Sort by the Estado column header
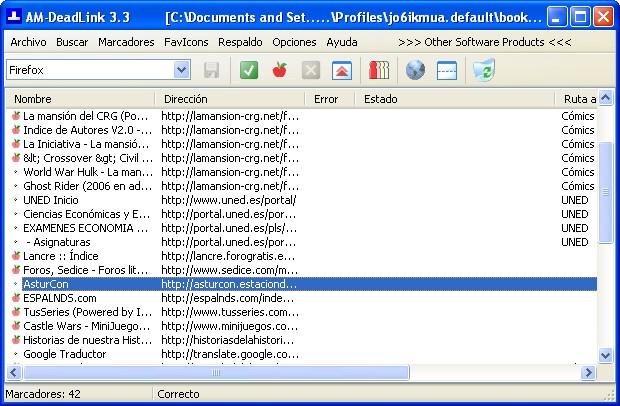The image size is (620, 406). point(454,99)
